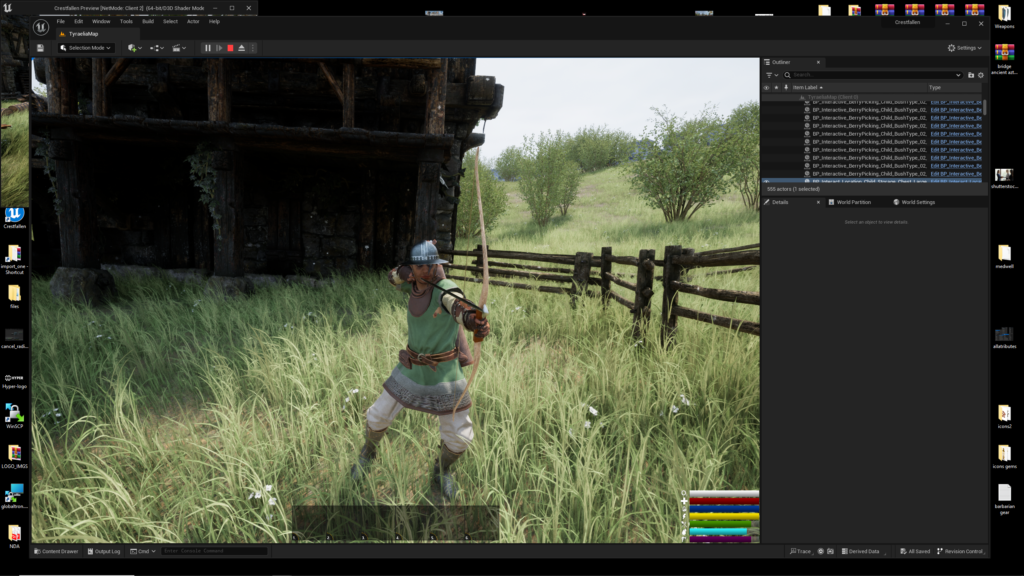The height and width of the screenshot is (576, 1024).
Task: Click the blue mana bar
Action: point(724,509)
